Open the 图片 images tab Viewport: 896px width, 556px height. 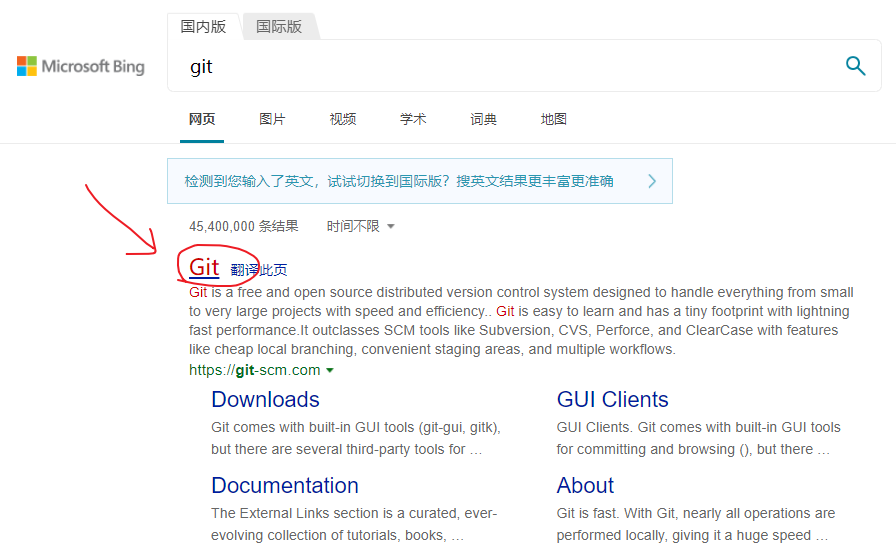coord(272,119)
